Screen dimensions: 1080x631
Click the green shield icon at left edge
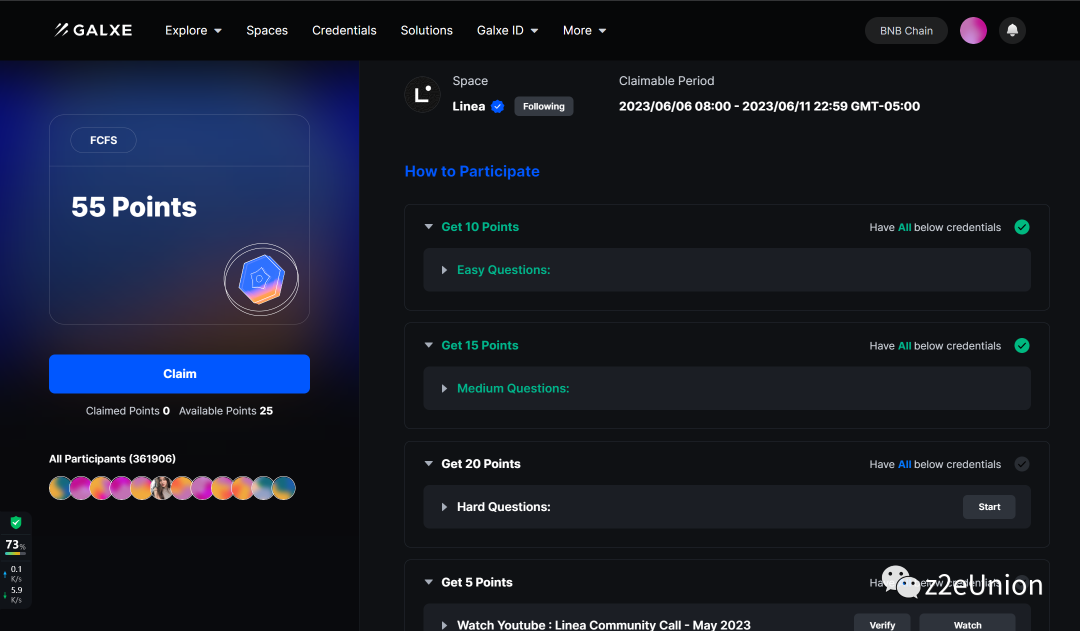(x=16, y=522)
